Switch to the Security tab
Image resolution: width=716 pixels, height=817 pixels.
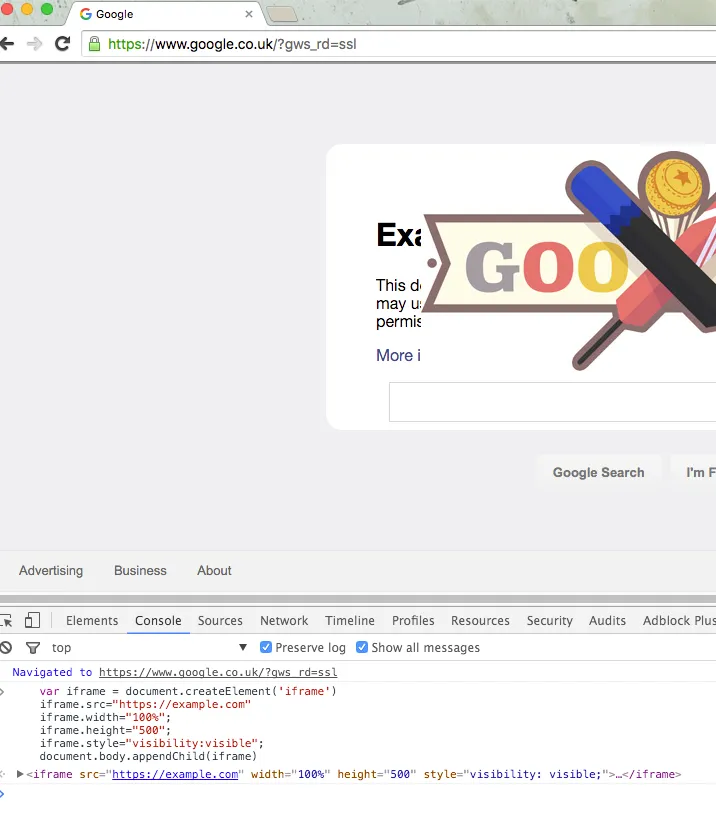550,621
